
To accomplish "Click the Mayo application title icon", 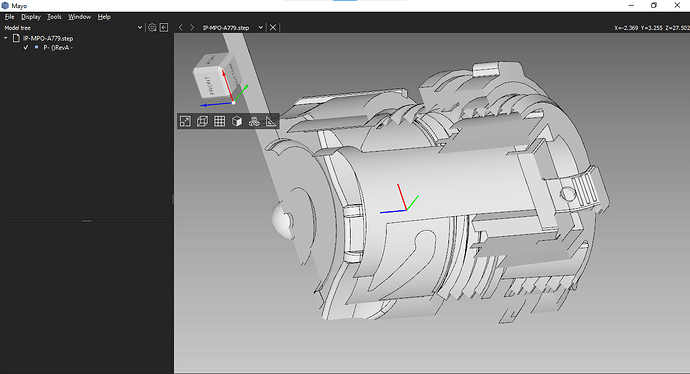I will tap(5, 6).
